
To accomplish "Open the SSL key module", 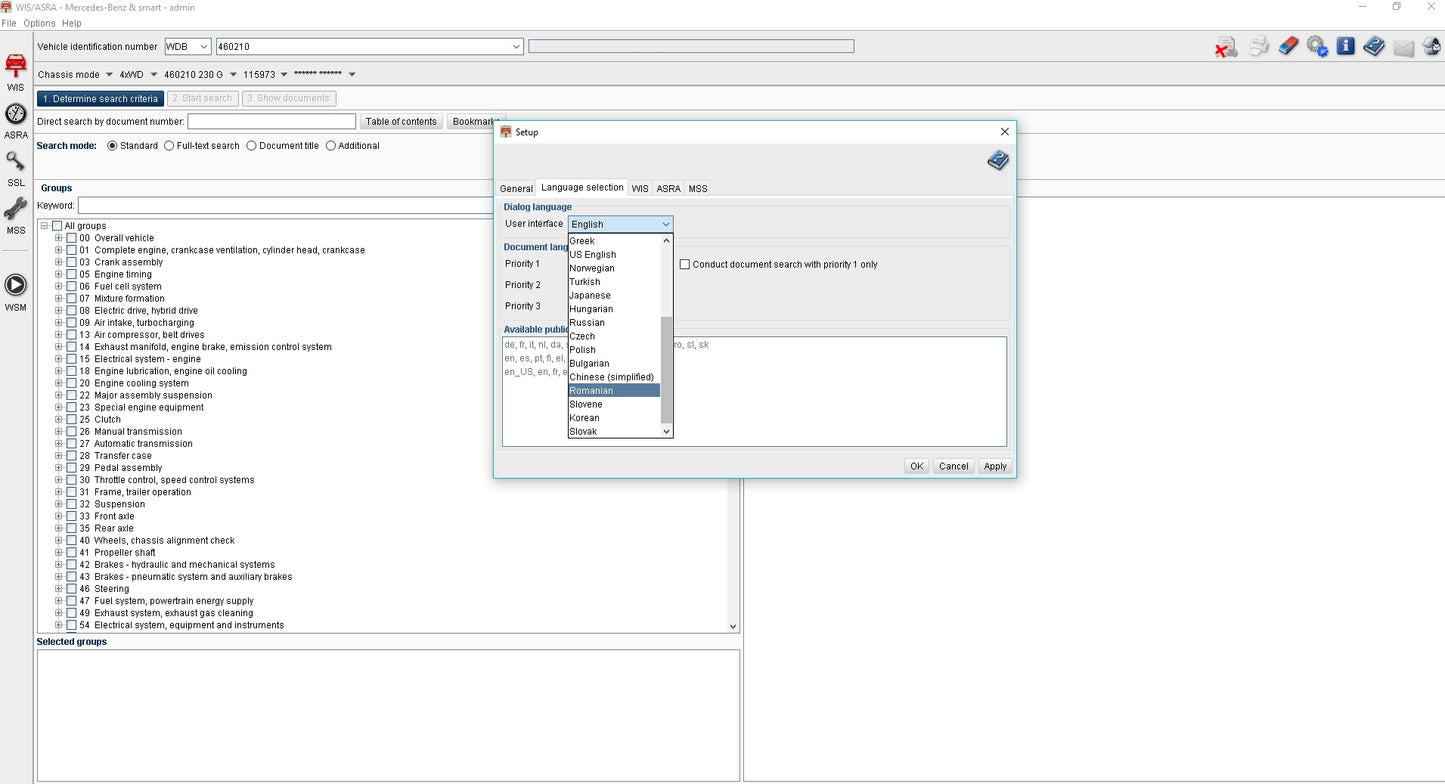I will coord(15,162).
